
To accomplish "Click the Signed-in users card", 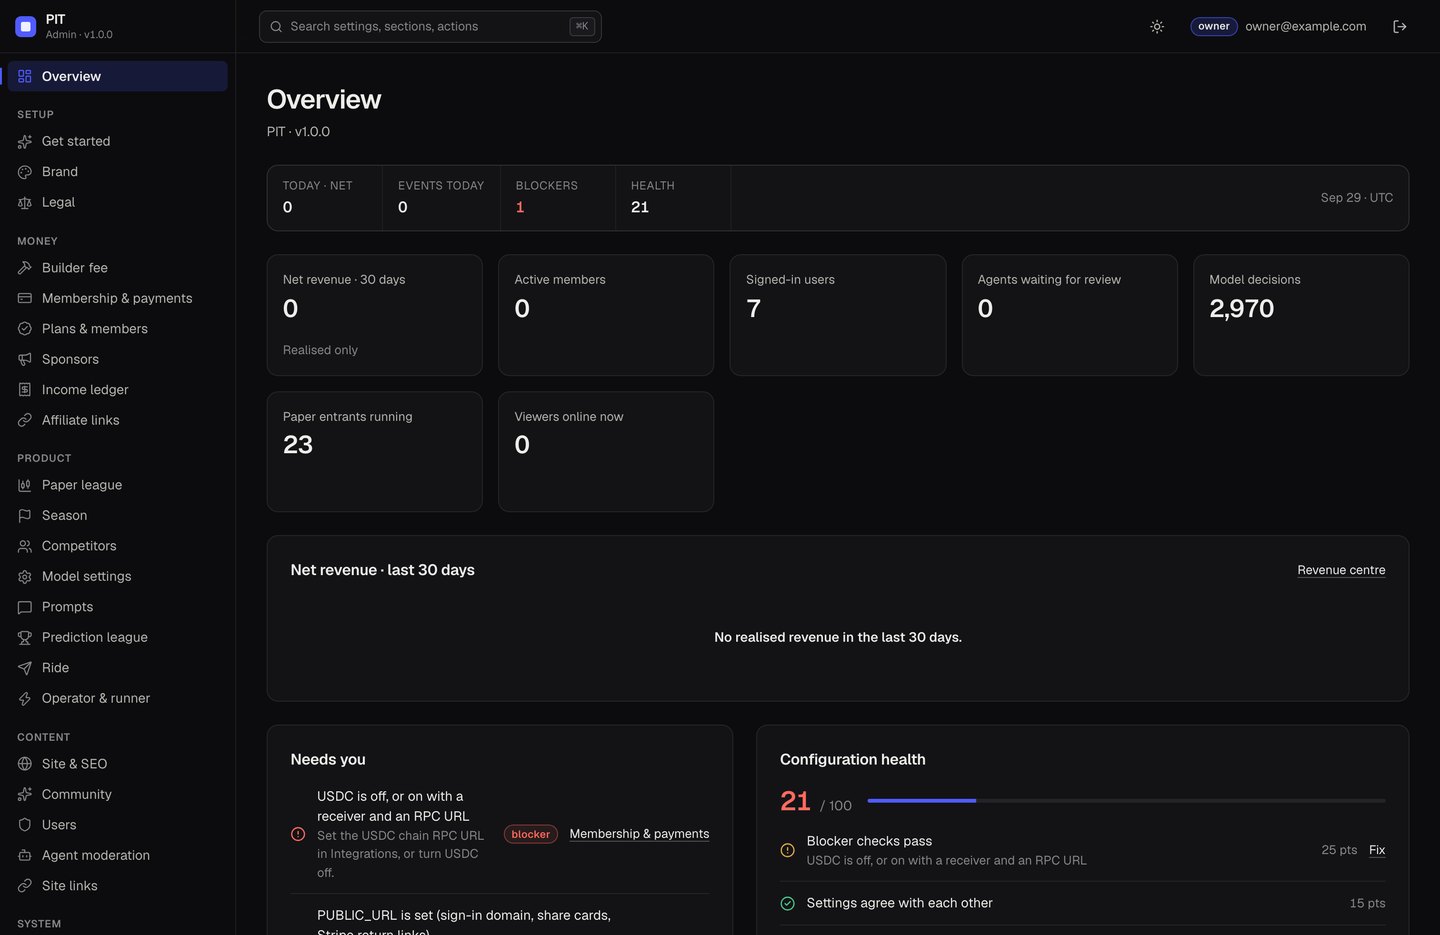I will tap(838, 315).
